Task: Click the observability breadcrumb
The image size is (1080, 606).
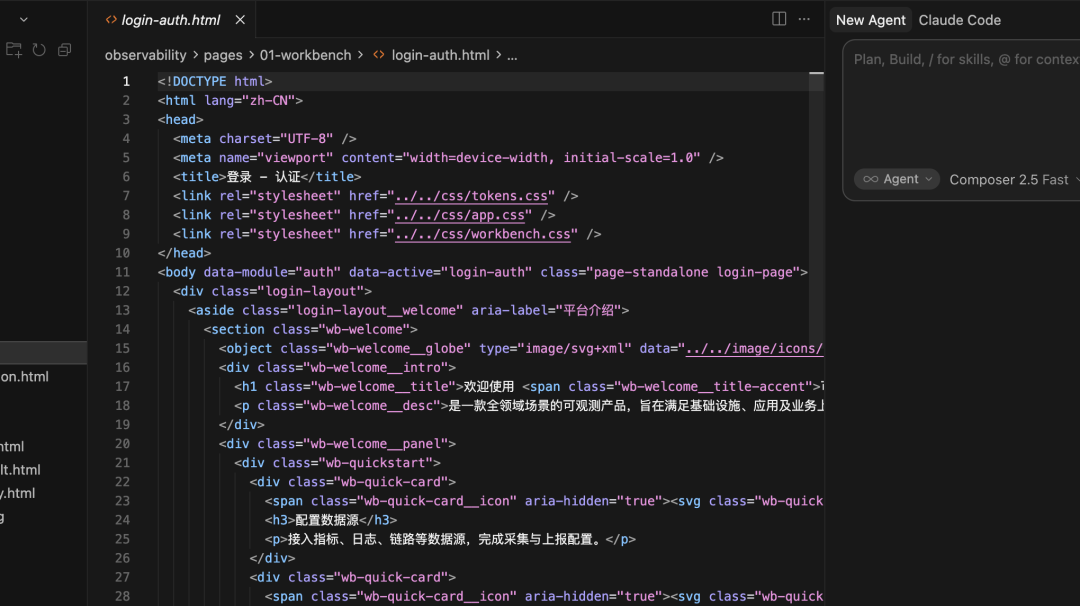Action: [145, 55]
